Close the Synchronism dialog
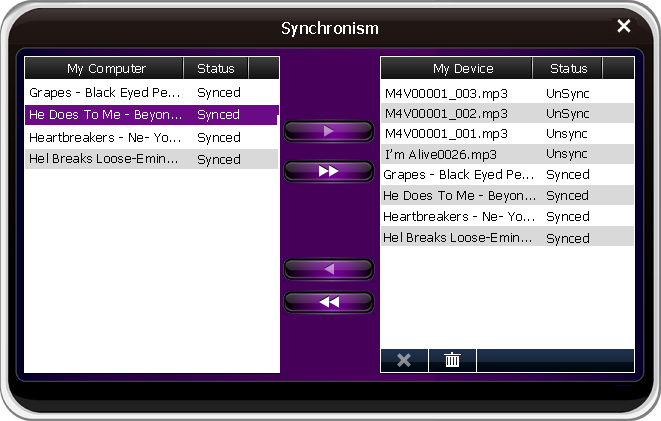 point(624,27)
